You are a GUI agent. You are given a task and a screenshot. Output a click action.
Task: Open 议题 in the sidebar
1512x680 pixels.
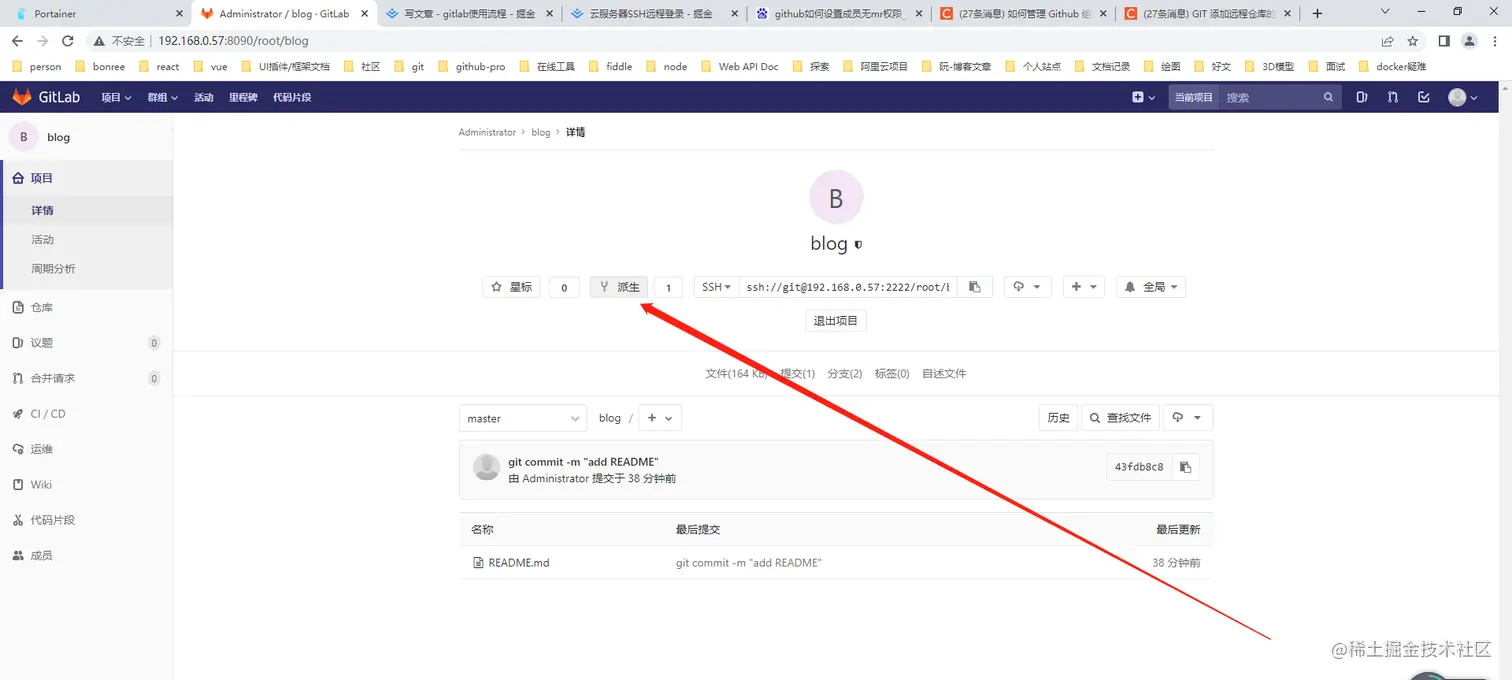click(x=86, y=343)
